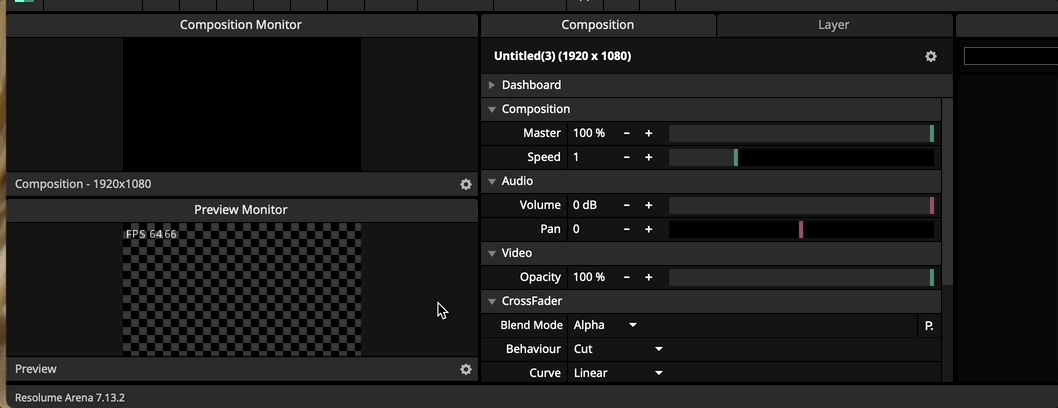Increase Opacity using the plus button
1058x408 pixels.
point(648,277)
